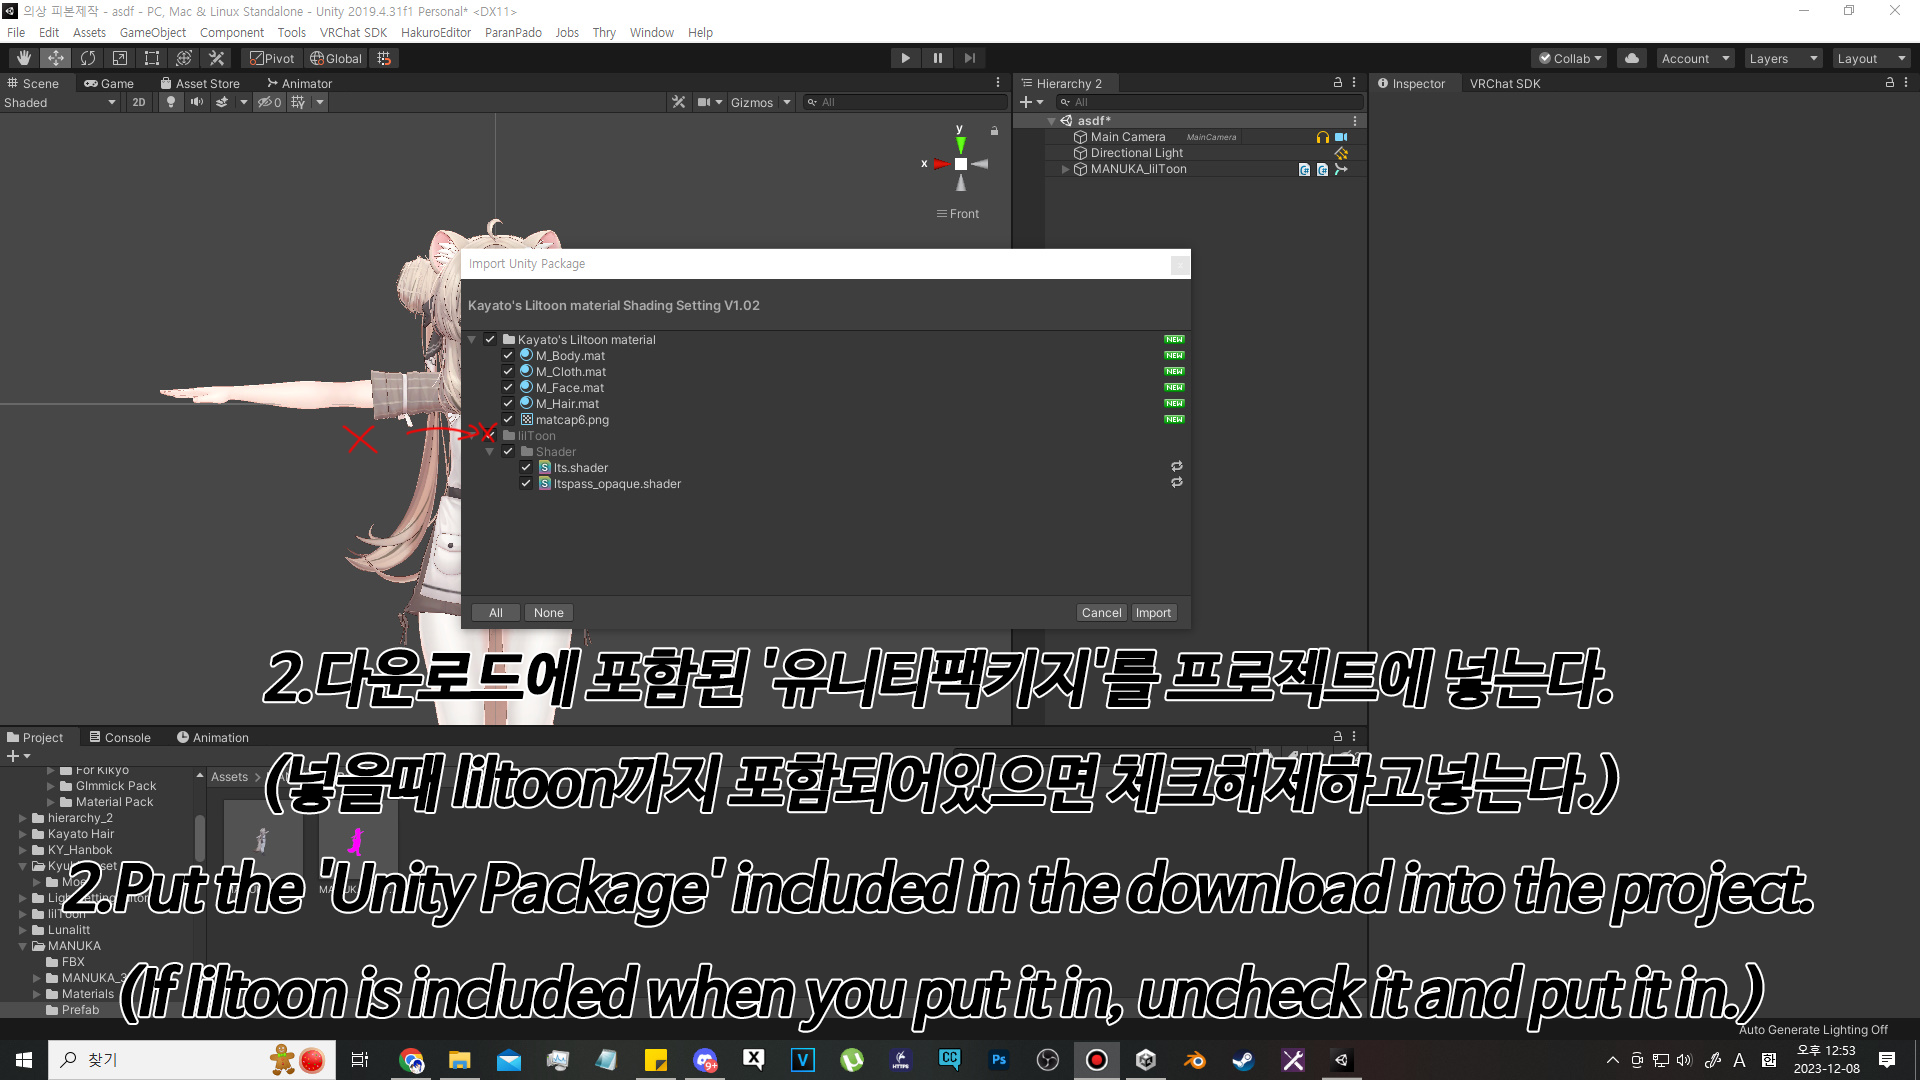Image resolution: width=1920 pixels, height=1080 pixels.
Task: Select the Rect Transform tool
Action: pyautogui.click(x=152, y=57)
